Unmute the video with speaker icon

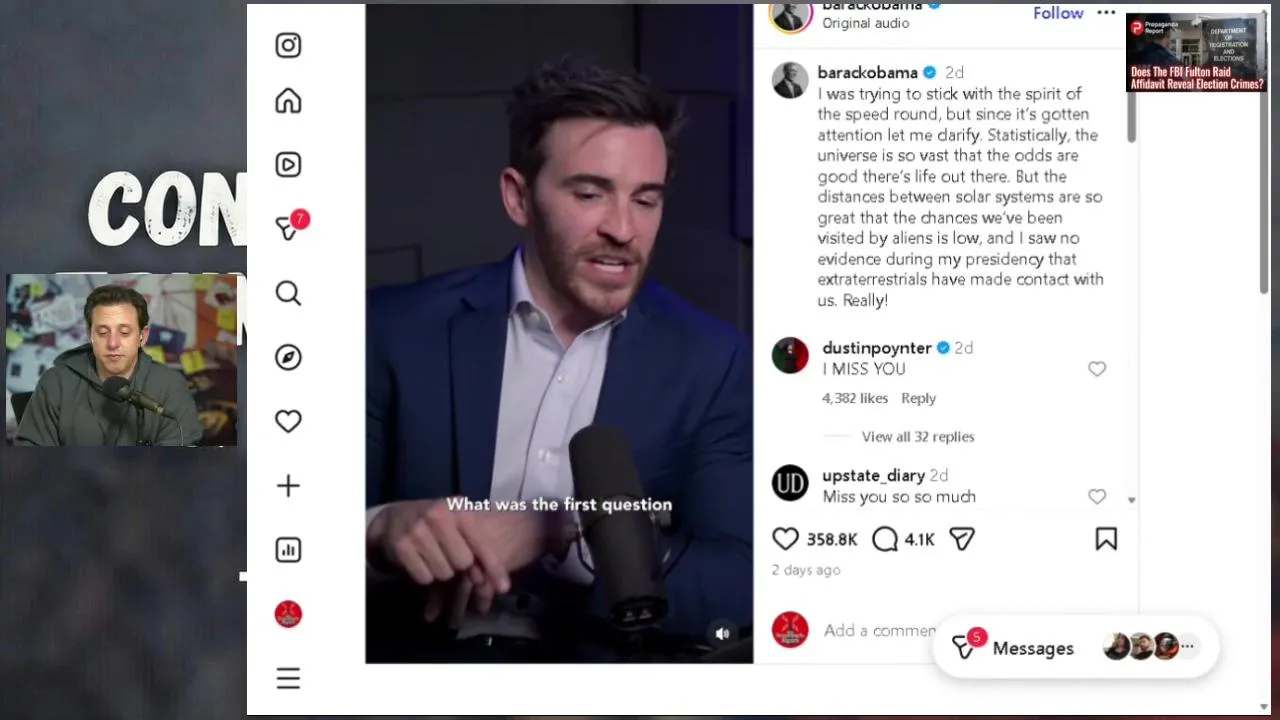pyautogui.click(x=723, y=633)
